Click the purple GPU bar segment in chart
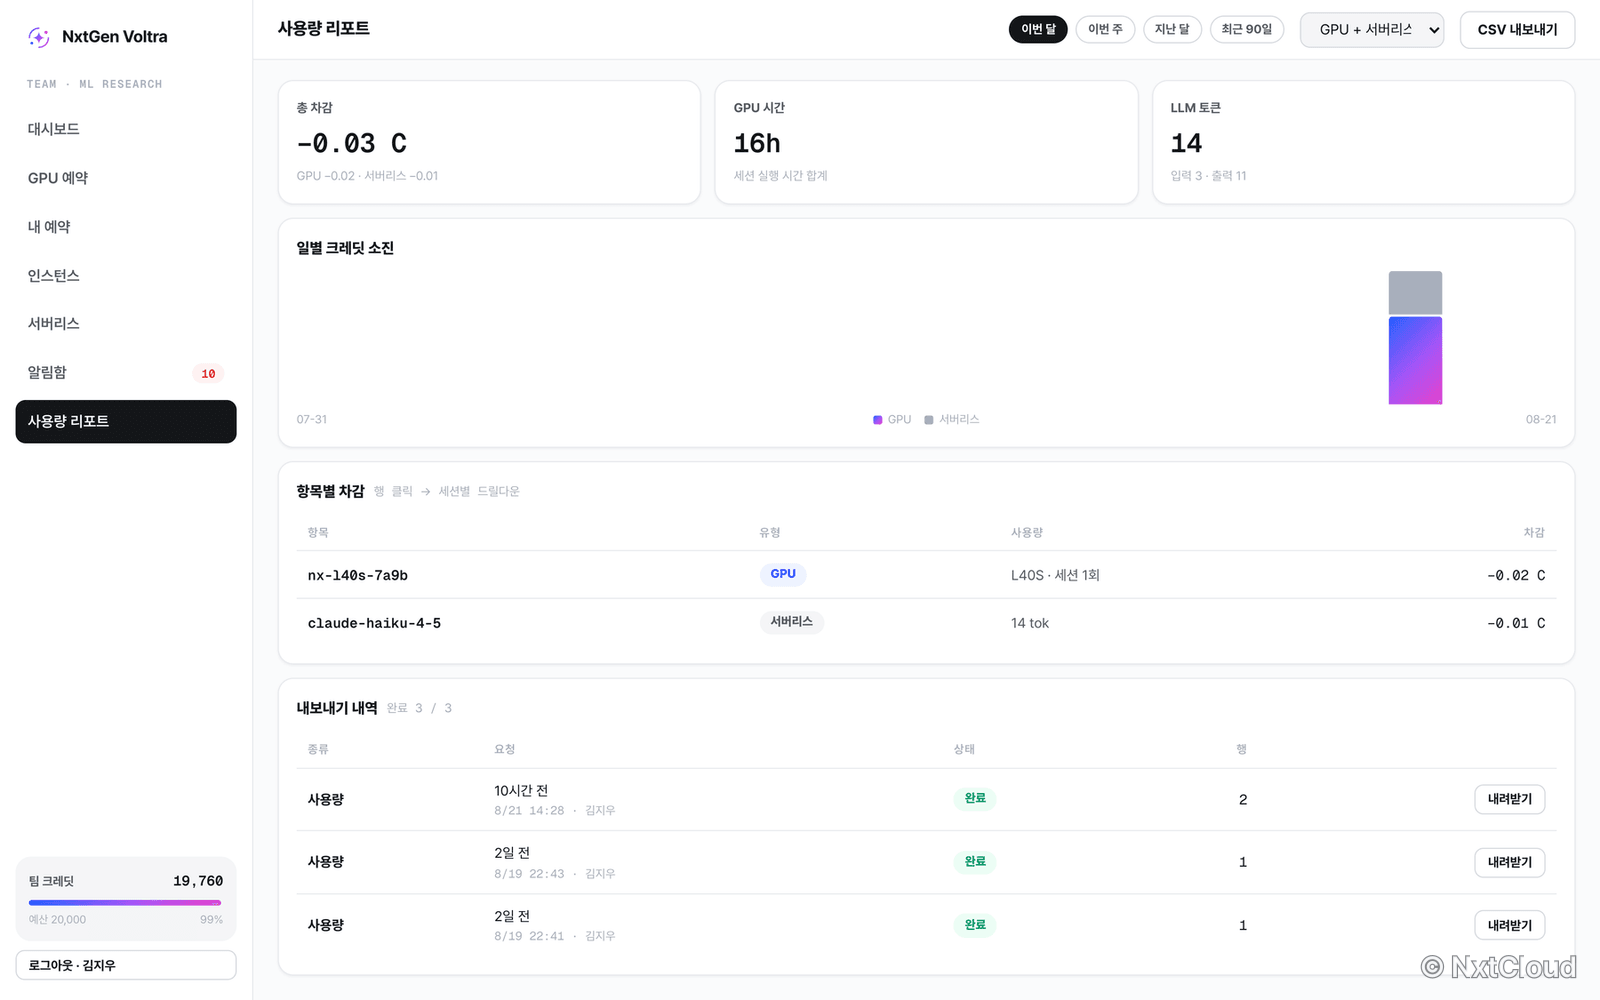1600x1000 pixels. pos(1415,361)
